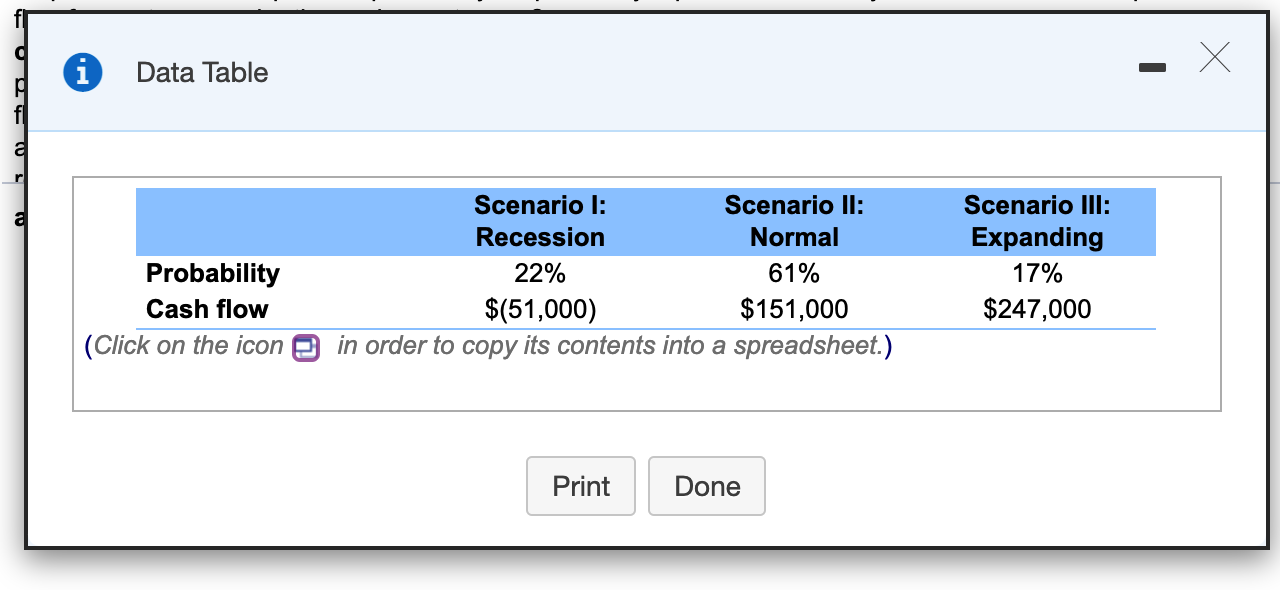Click the 61% probability cell
Screen dimensions: 1280x590
794,273
